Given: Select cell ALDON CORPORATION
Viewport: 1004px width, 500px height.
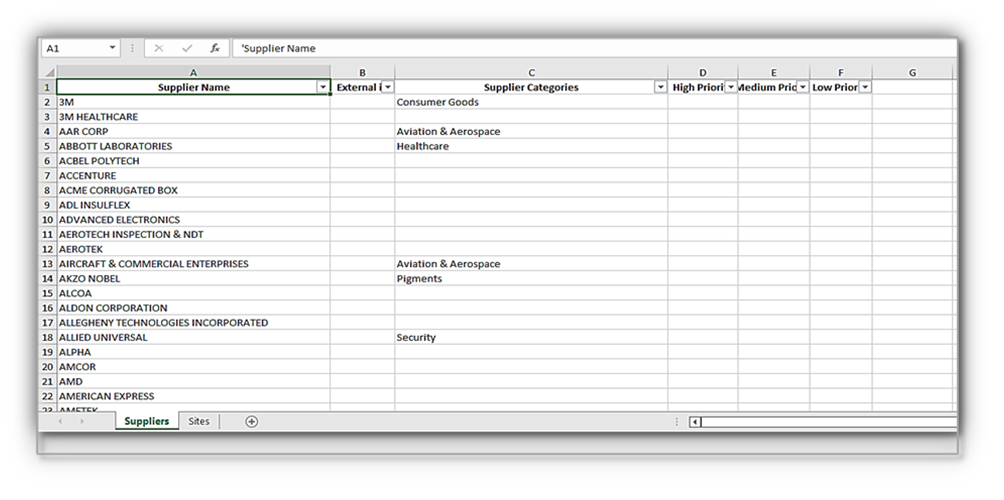Looking at the screenshot, I should click(193, 308).
